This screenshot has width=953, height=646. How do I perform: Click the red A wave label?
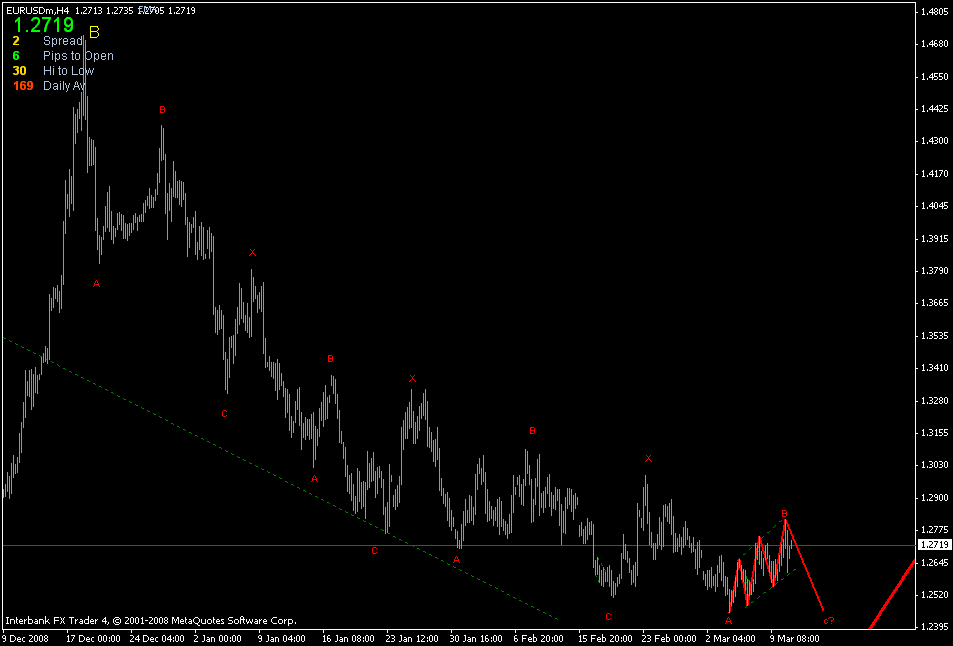(95, 283)
